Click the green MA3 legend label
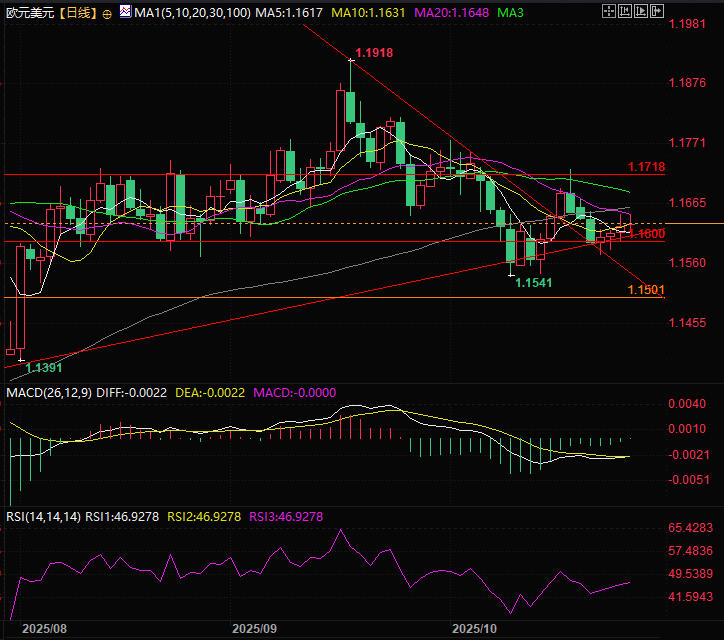Image resolution: width=724 pixels, height=640 pixels. point(510,12)
